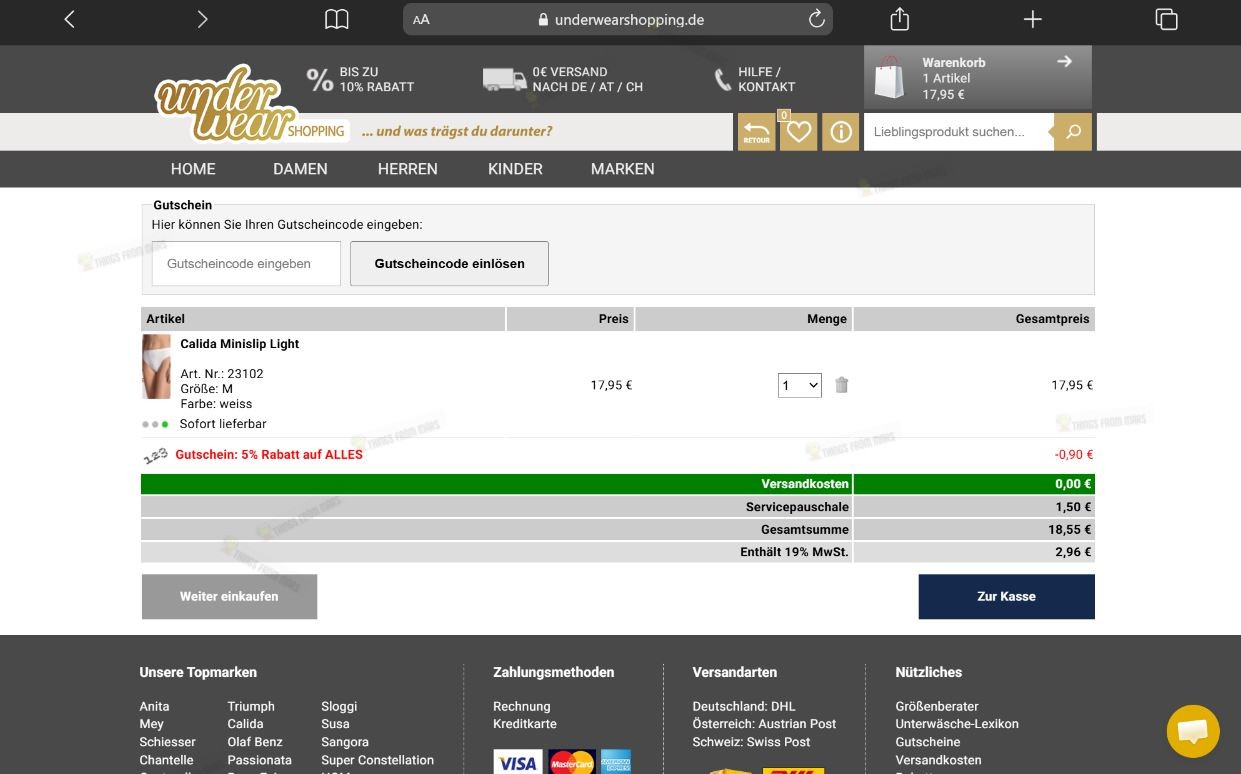1241x774 pixels.
Task: Click the search magnifier button
Action: click(x=1073, y=132)
